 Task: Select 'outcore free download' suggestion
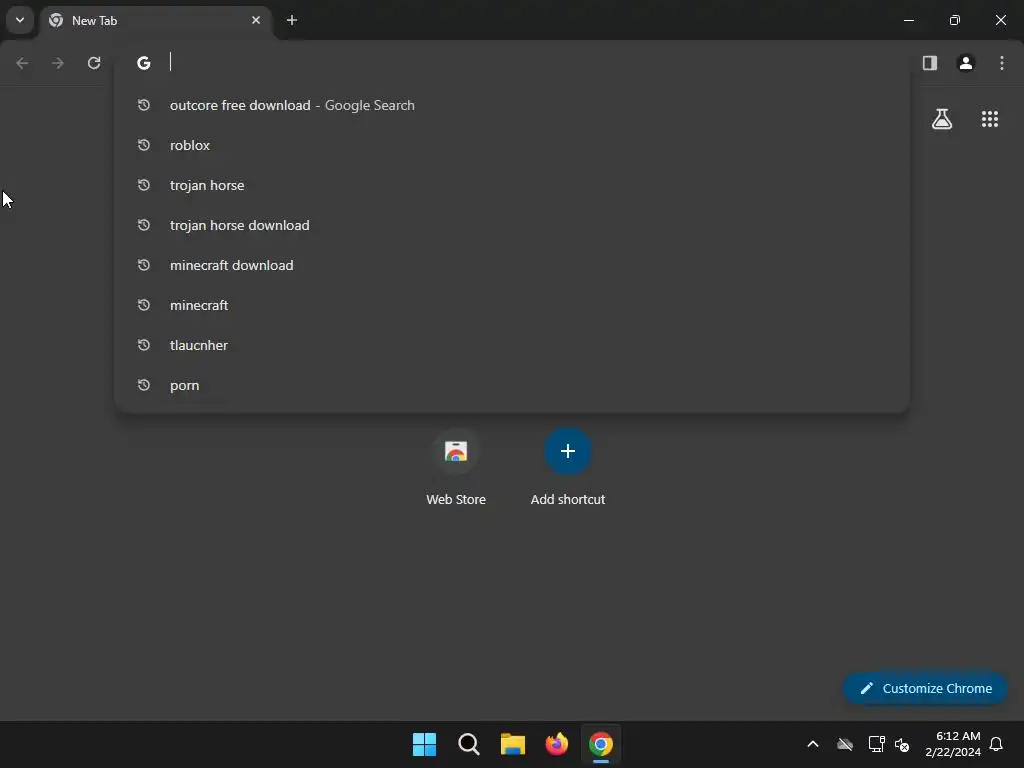[x=512, y=105]
